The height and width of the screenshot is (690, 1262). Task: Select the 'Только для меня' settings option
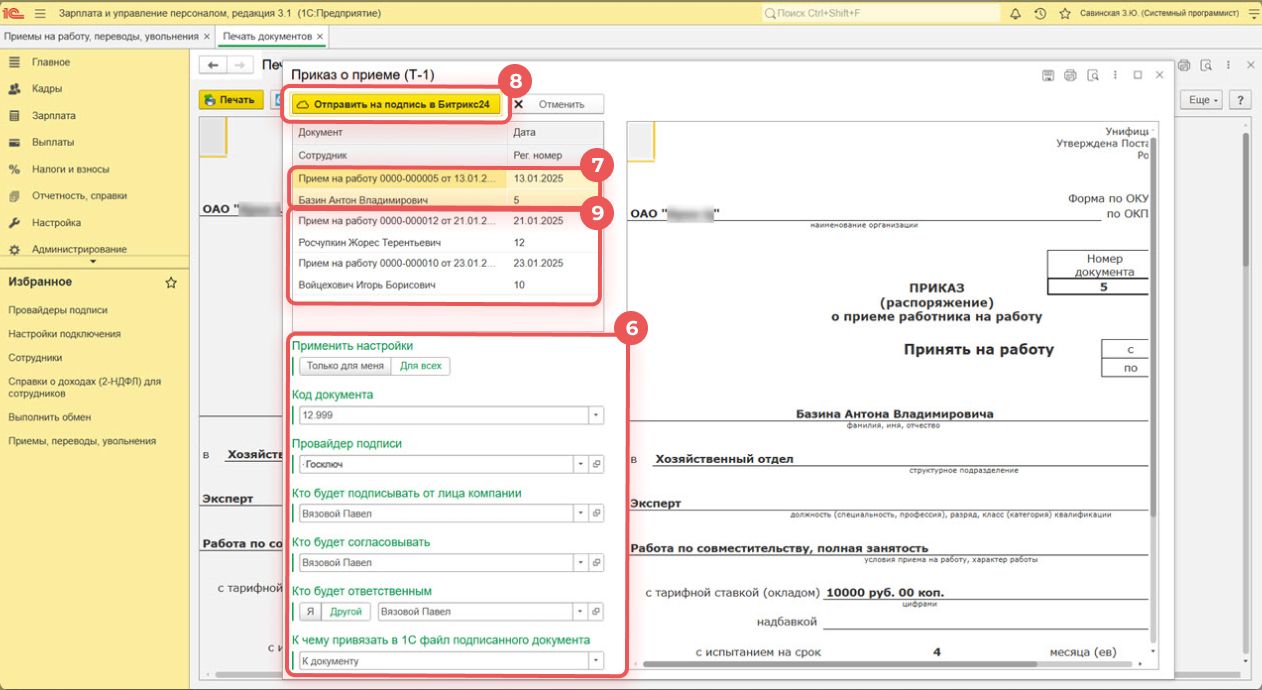(x=345, y=366)
